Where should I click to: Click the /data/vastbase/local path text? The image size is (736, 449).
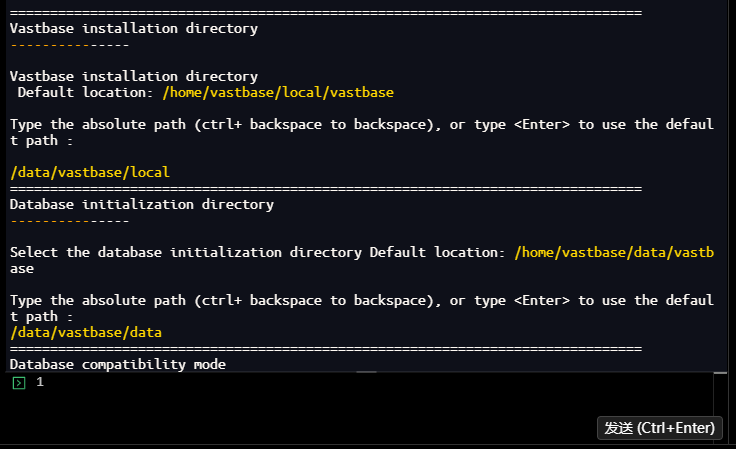pyautogui.click(x=90, y=172)
